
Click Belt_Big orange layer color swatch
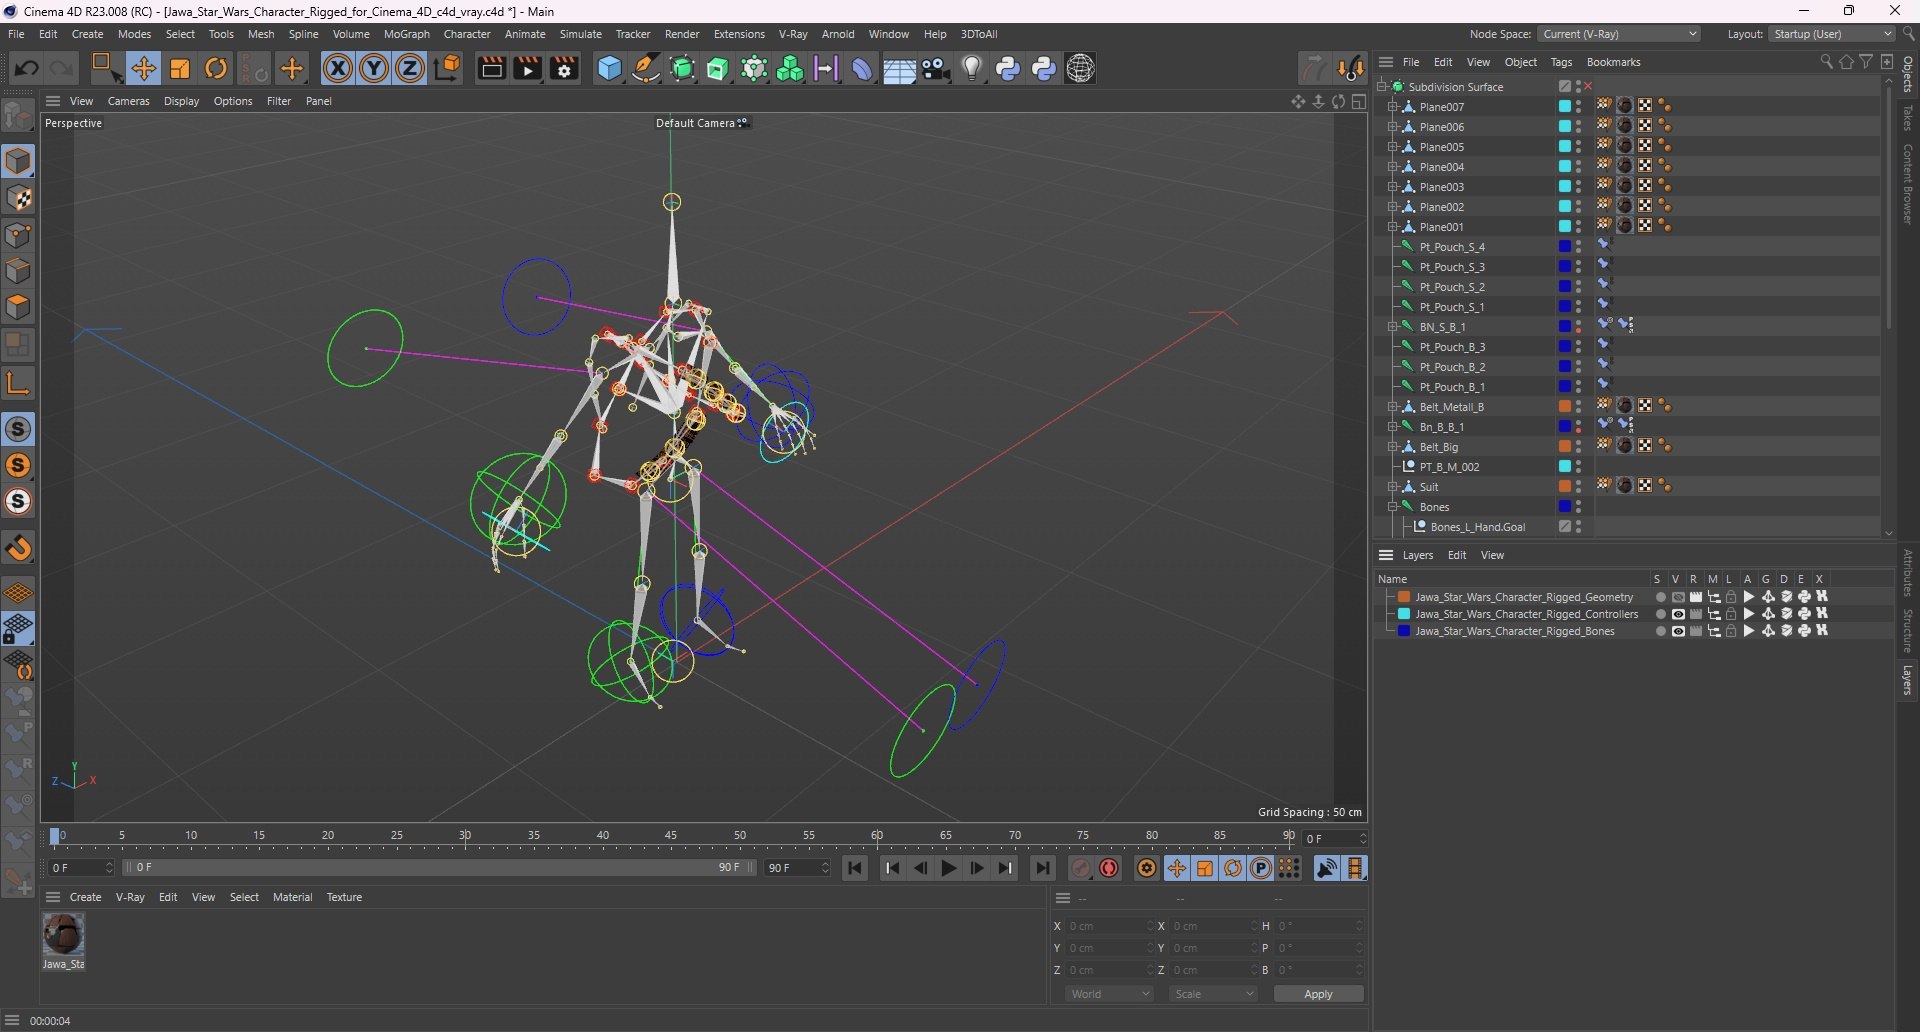[x=1565, y=447]
